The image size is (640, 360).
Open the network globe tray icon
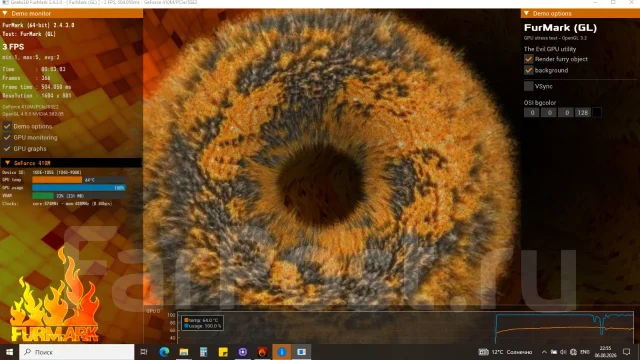(x=573, y=352)
